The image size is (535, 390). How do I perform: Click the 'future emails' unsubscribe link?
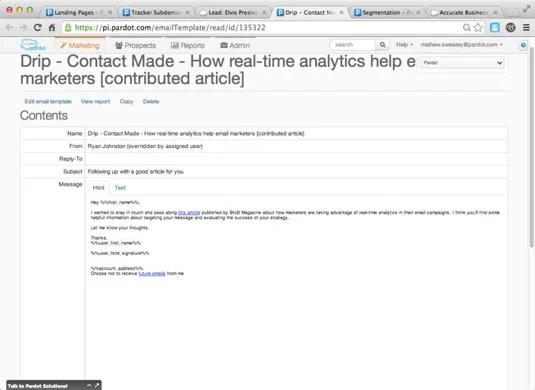[x=152, y=274]
